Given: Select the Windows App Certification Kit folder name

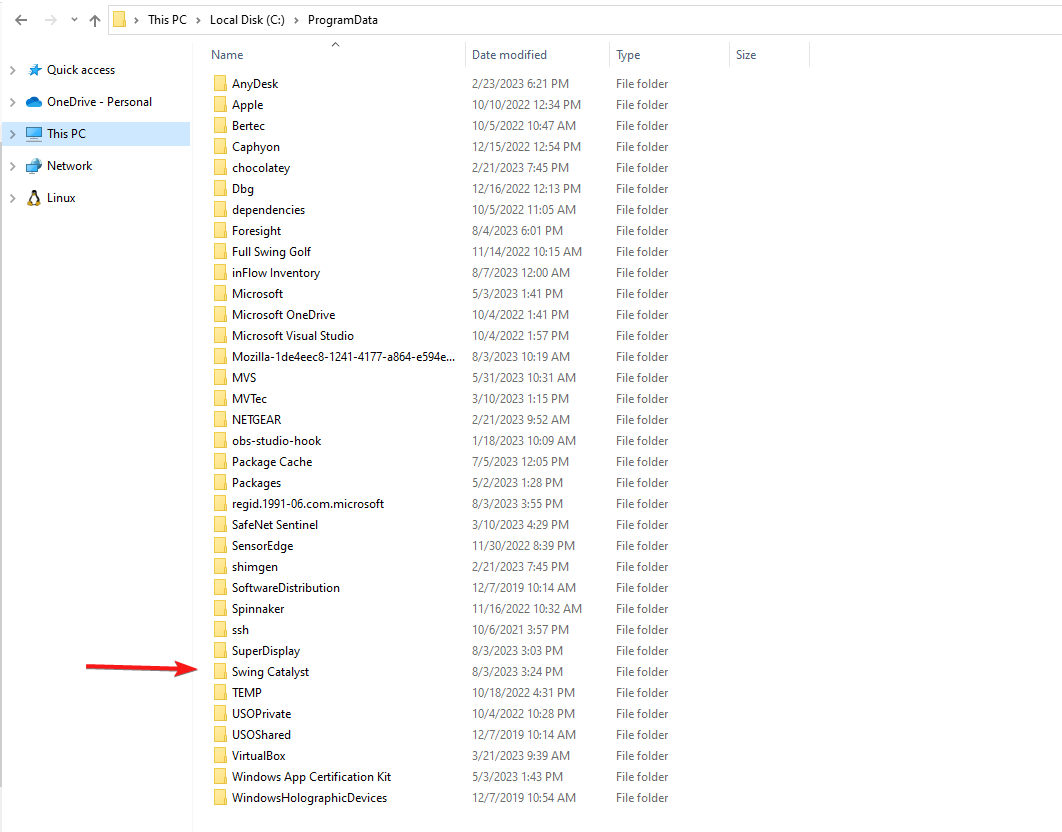Looking at the screenshot, I should [x=312, y=777].
